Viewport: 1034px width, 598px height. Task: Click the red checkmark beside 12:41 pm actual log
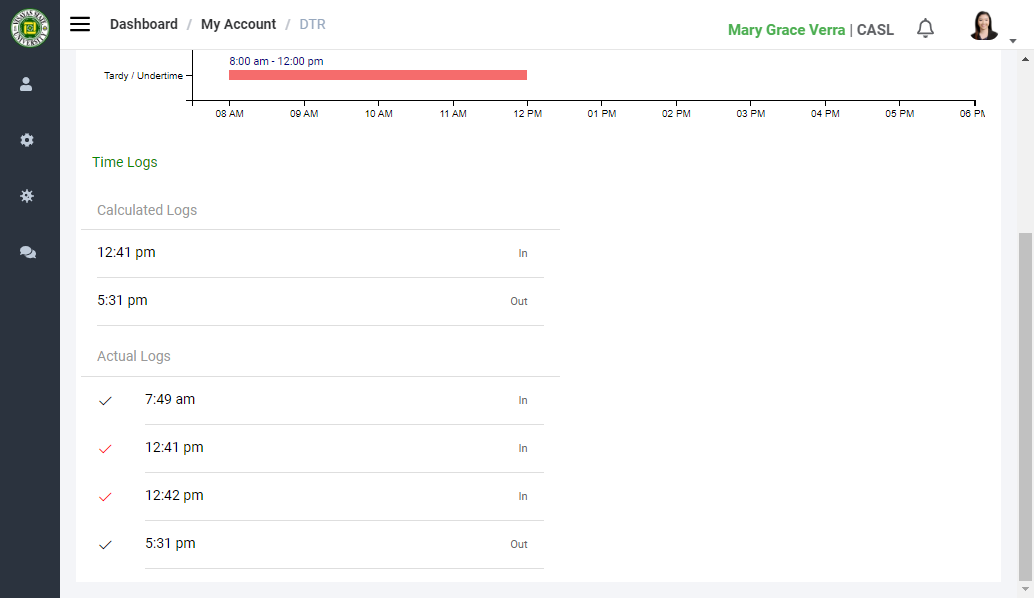click(x=105, y=449)
